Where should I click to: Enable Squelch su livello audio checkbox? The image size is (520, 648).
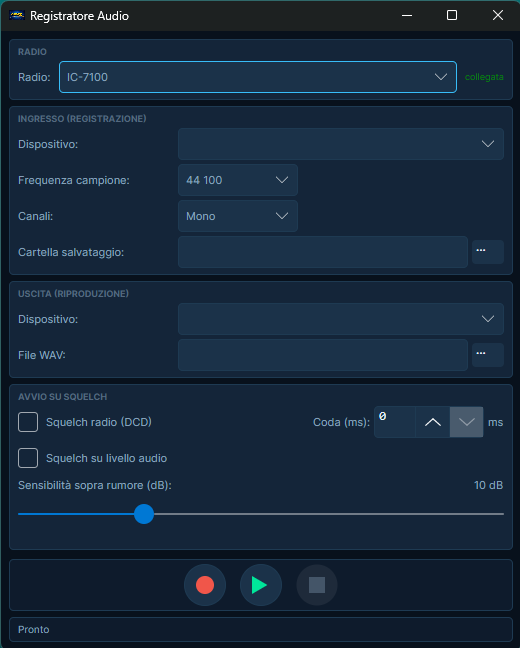28,458
